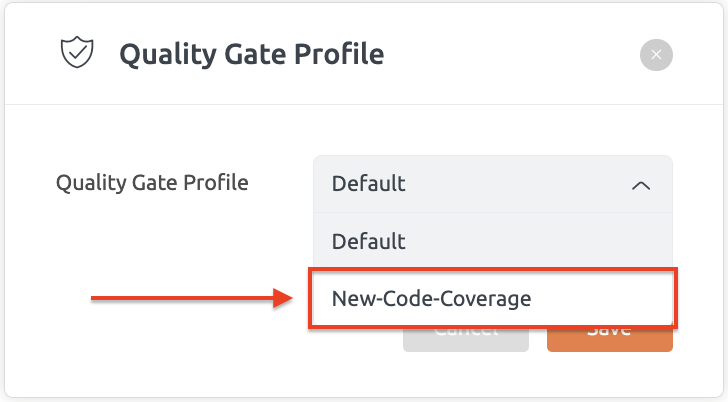Image resolution: width=728 pixels, height=402 pixels.
Task: Click the checkmark inside the shield icon
Action: [x=78, y=51]
